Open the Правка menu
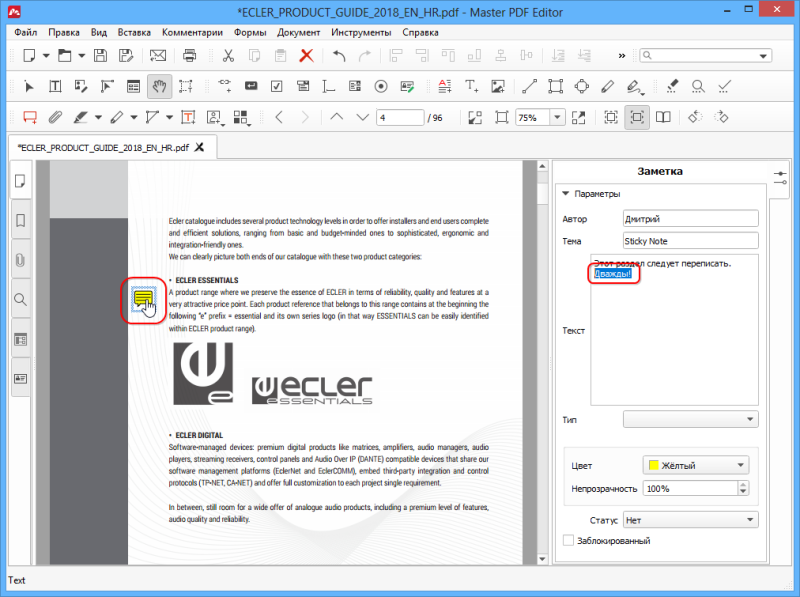Viewport: 800px width, 597px height. (x=64, y=32)
